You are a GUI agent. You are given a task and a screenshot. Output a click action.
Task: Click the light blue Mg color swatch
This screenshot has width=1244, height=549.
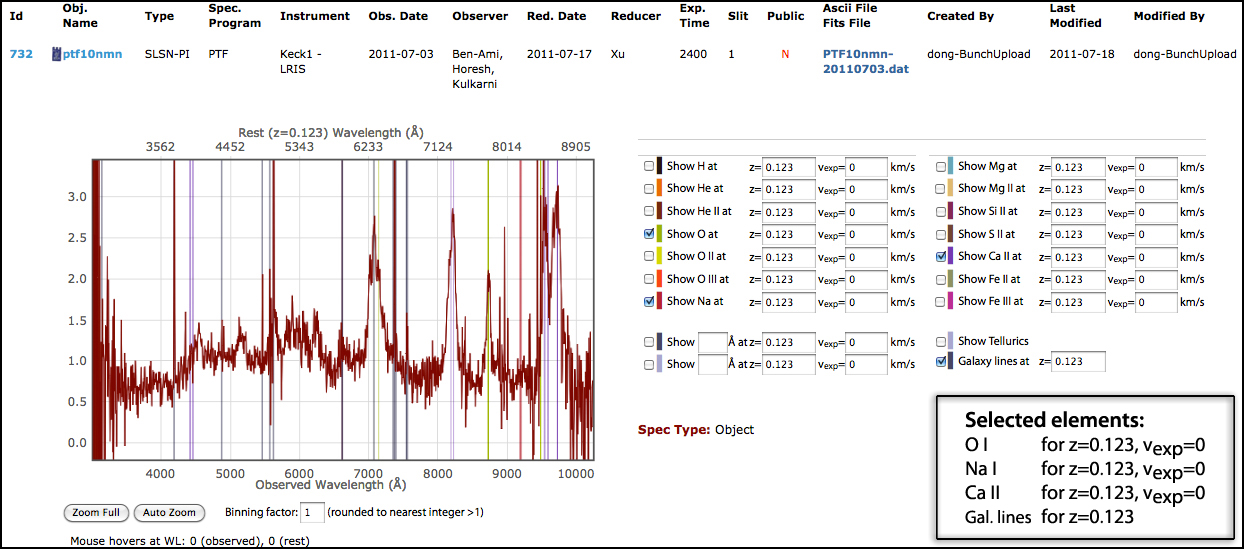coord(951,166)
